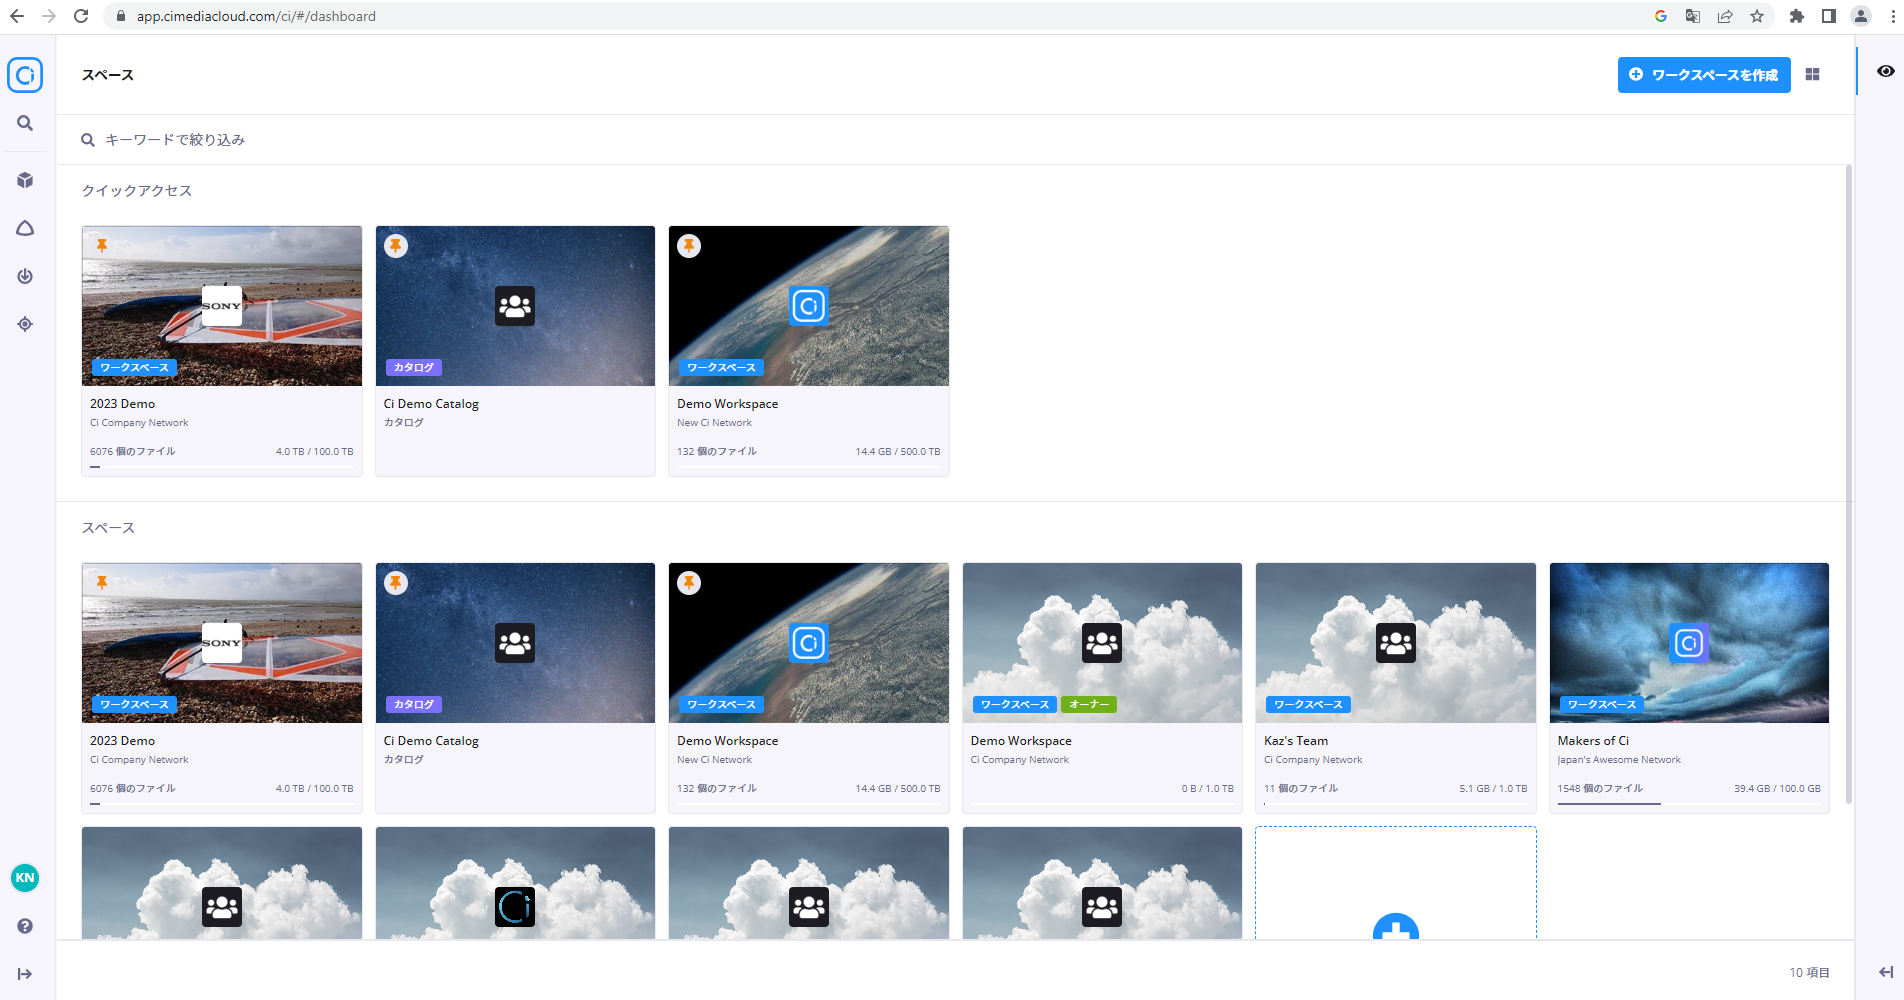Open 2023 Demo thumbnail in Quick Access

point(222,306)
